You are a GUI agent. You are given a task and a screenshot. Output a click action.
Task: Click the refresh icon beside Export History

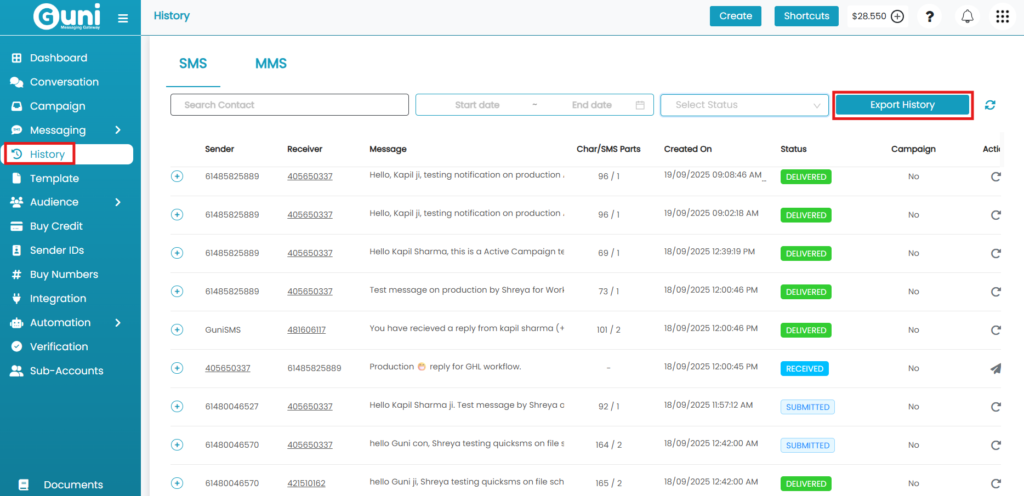[990, 105]
